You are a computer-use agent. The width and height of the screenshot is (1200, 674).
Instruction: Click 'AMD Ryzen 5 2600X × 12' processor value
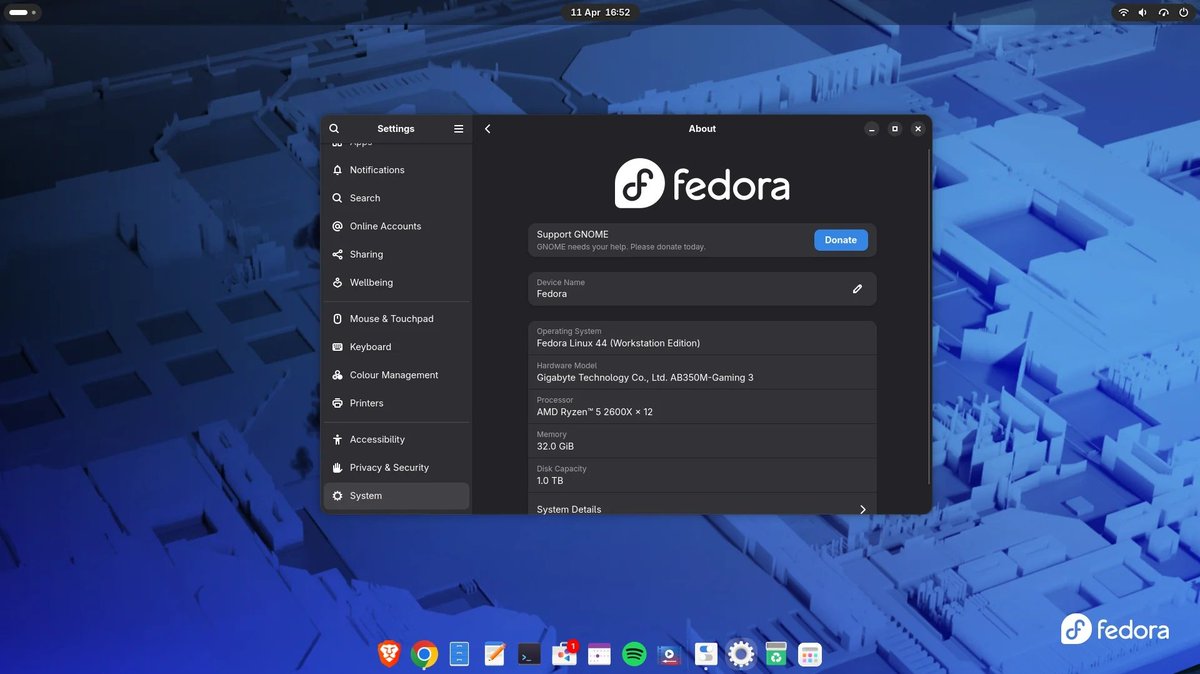594,412
